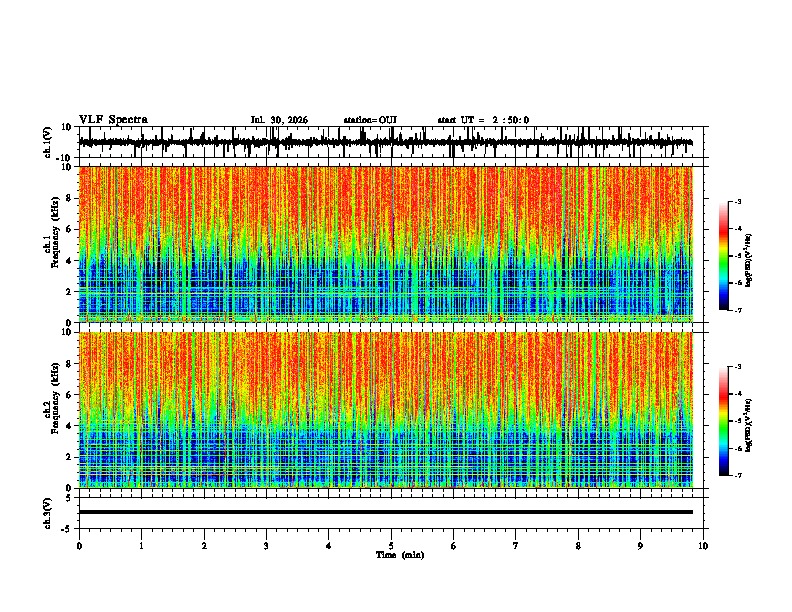Click time axis tick label 9
792x612 pixels.
640,546
